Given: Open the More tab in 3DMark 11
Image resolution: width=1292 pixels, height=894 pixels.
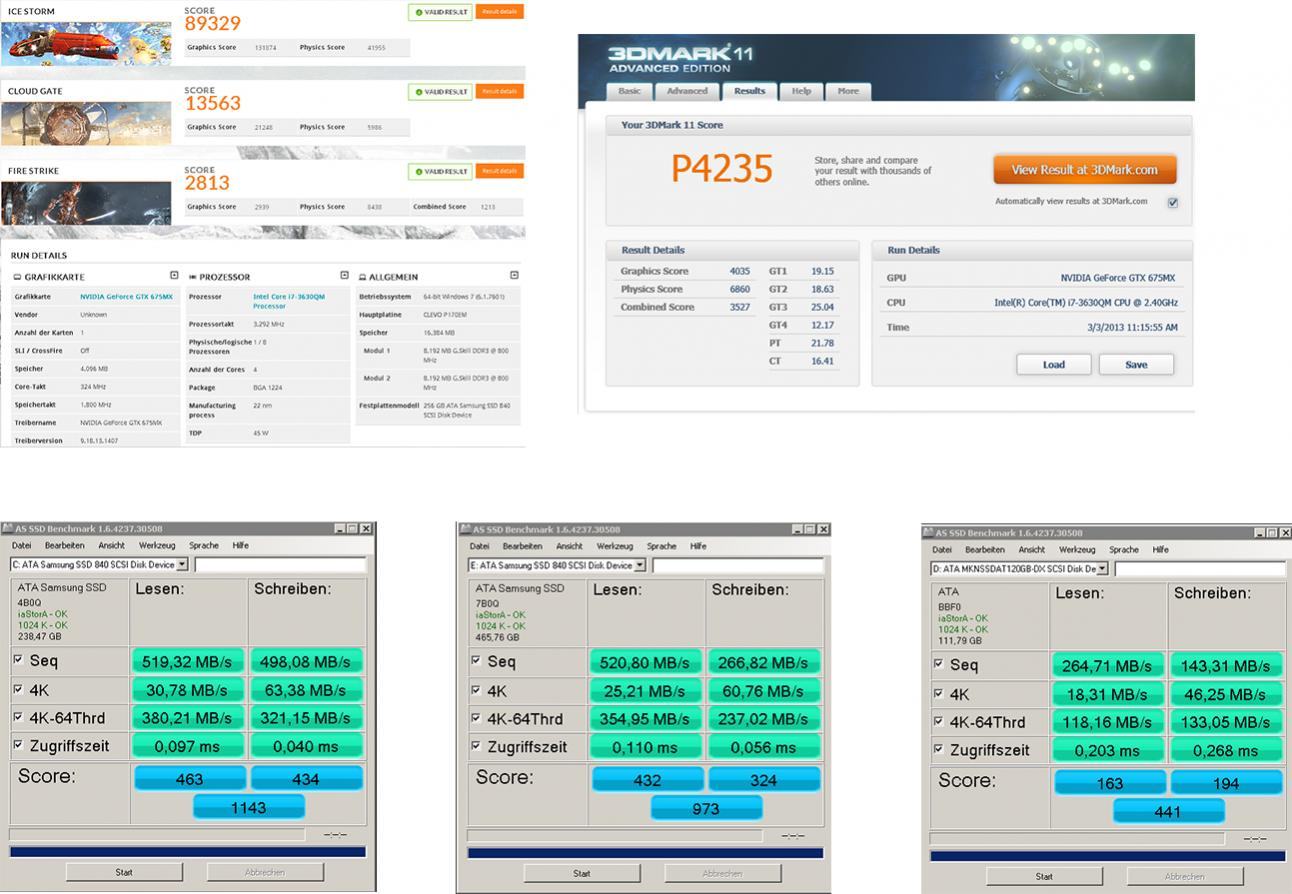Looking at the screenshot, I should [x=848, y=91].
